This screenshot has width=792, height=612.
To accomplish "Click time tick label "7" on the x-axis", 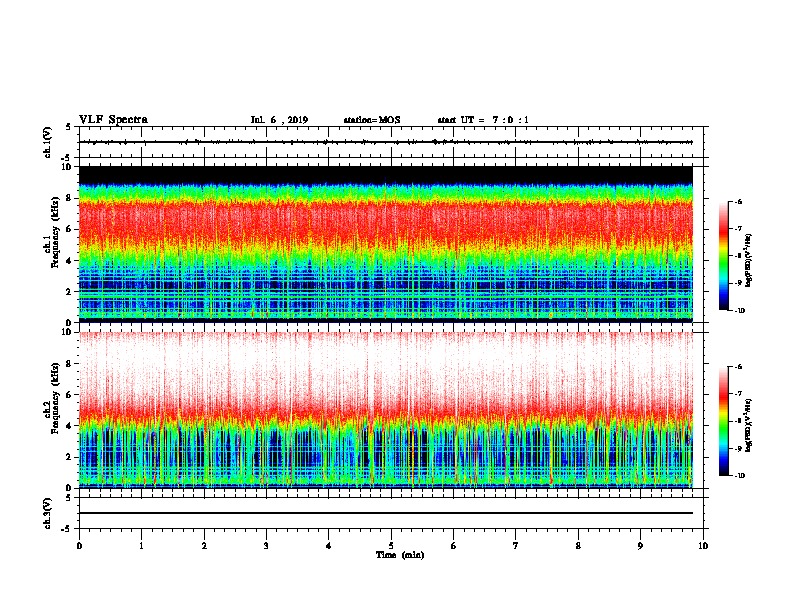I will pyautogui.click(x=516, y=546).
